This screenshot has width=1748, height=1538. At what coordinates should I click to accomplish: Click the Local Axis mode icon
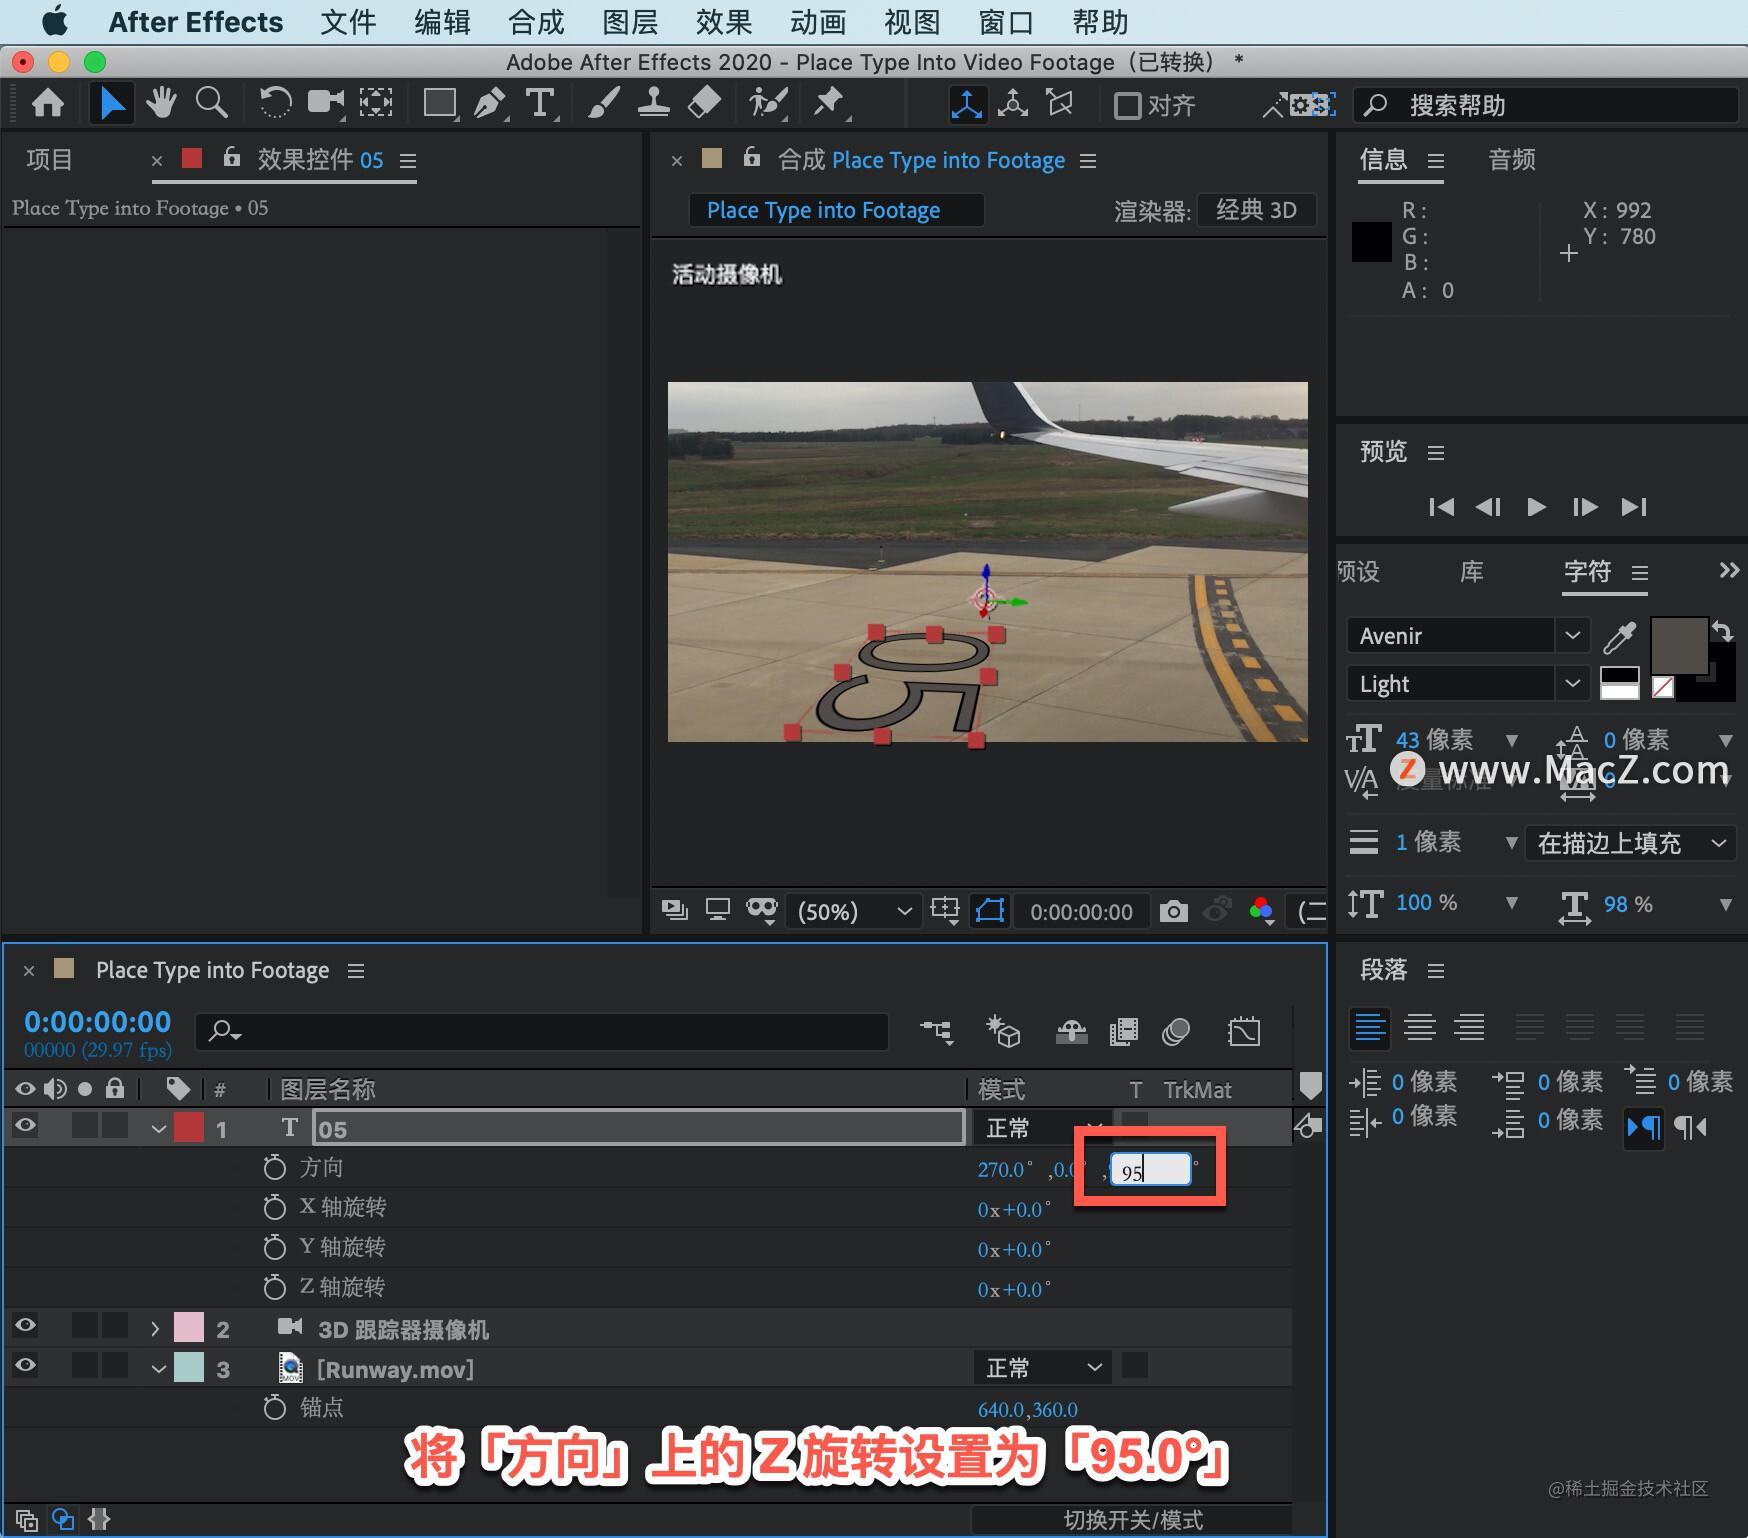pos(966,104)
